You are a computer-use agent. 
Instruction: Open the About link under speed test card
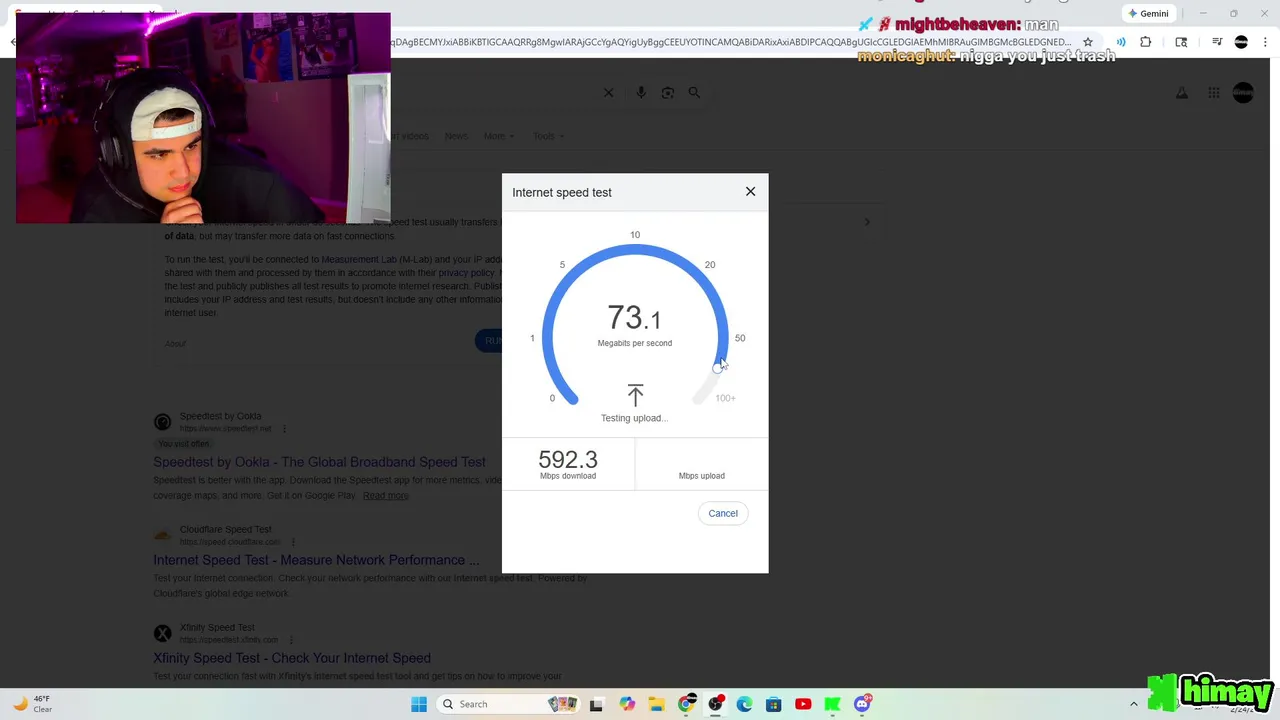(x=175, y=343)
